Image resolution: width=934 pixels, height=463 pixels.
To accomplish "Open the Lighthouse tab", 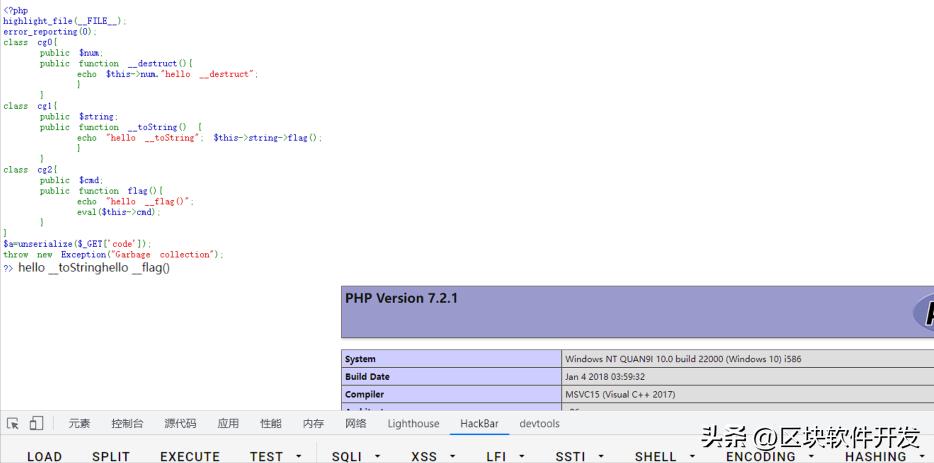I will (x=413, y=424).
